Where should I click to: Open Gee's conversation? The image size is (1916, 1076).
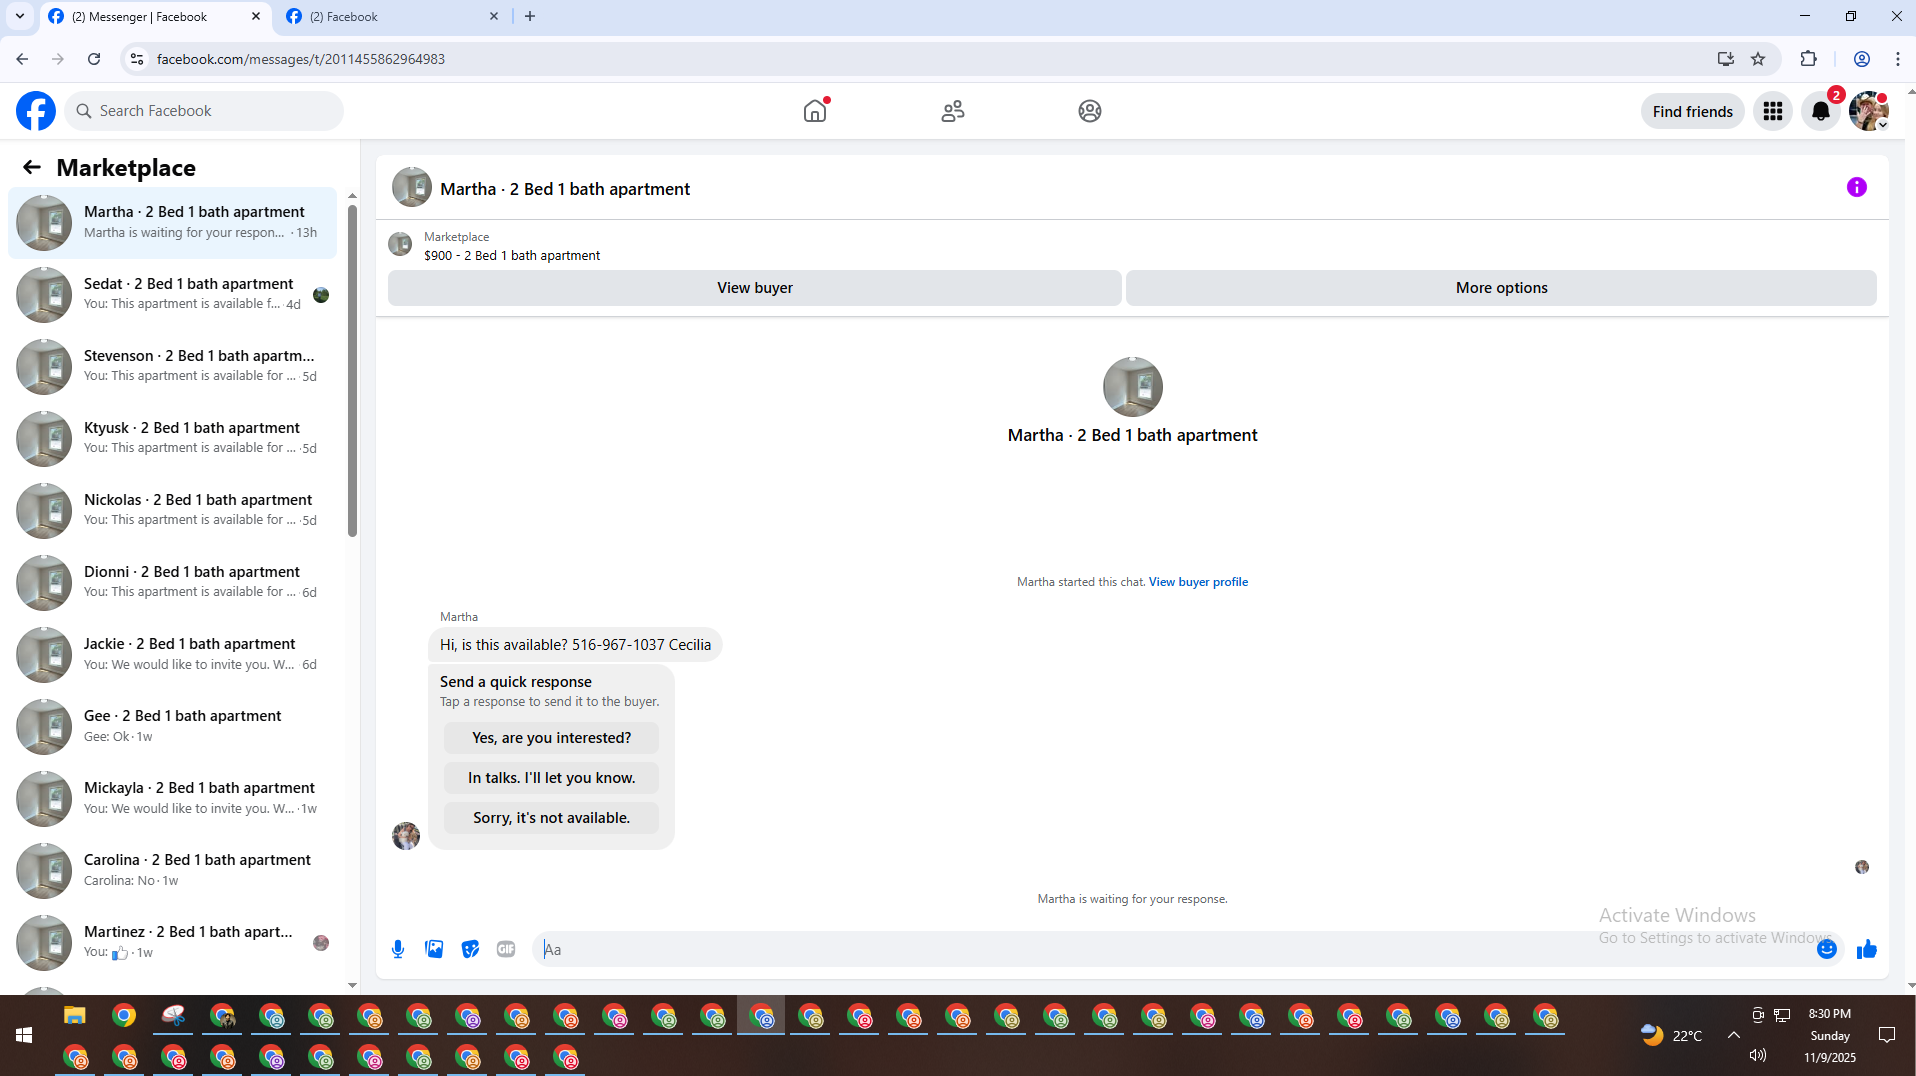pyautogui.click(x=173, y=726)
